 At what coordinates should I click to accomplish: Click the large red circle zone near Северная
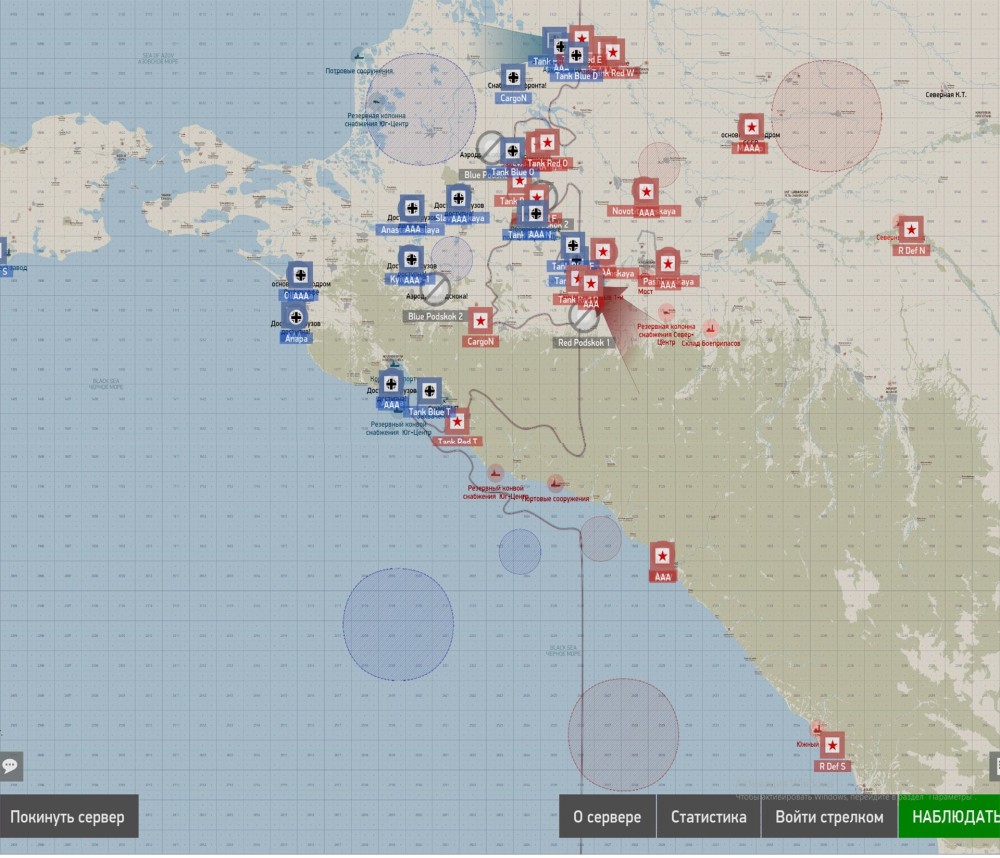827,116
